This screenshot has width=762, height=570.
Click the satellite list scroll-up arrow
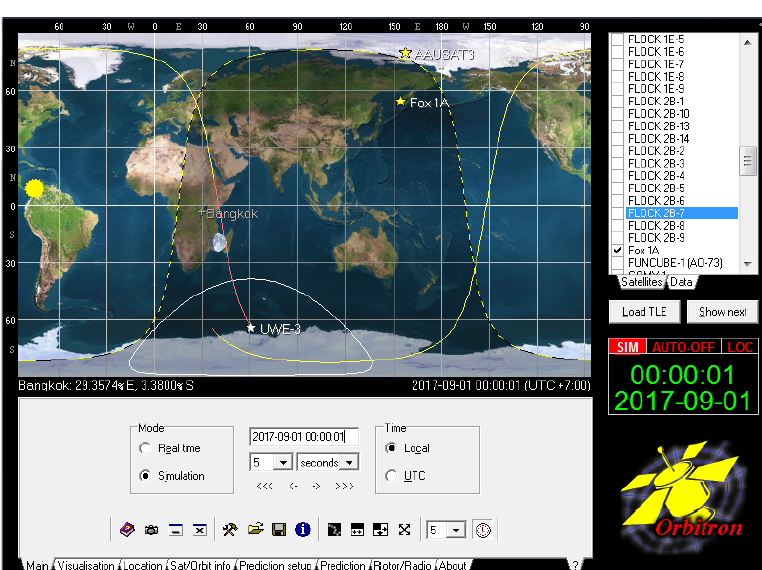click(x=747, y=42)
